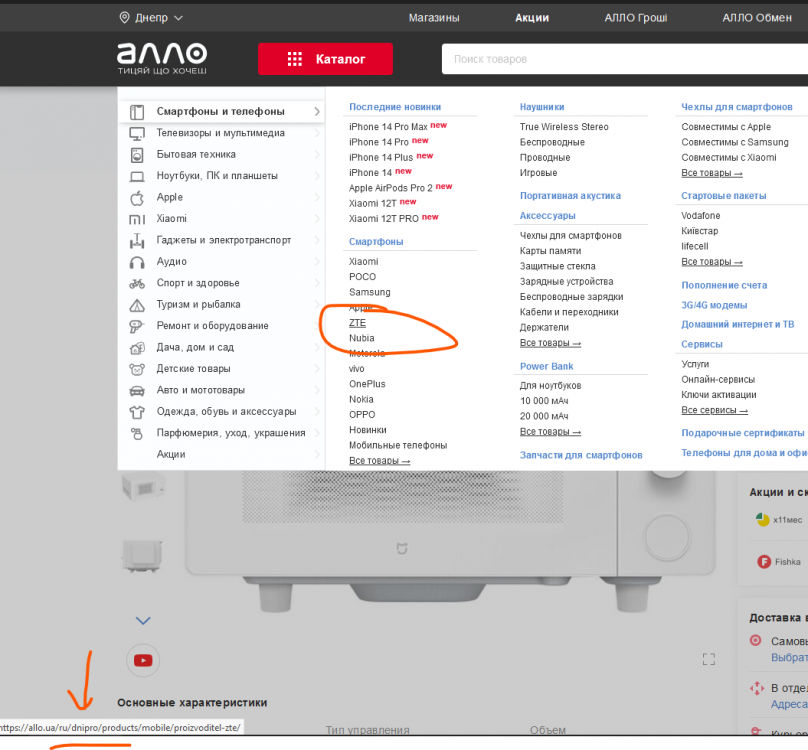Click the Поиск товаров search field
Viewport: 808px width, 750px height.
pyautogui.click(x=620, y=59)
